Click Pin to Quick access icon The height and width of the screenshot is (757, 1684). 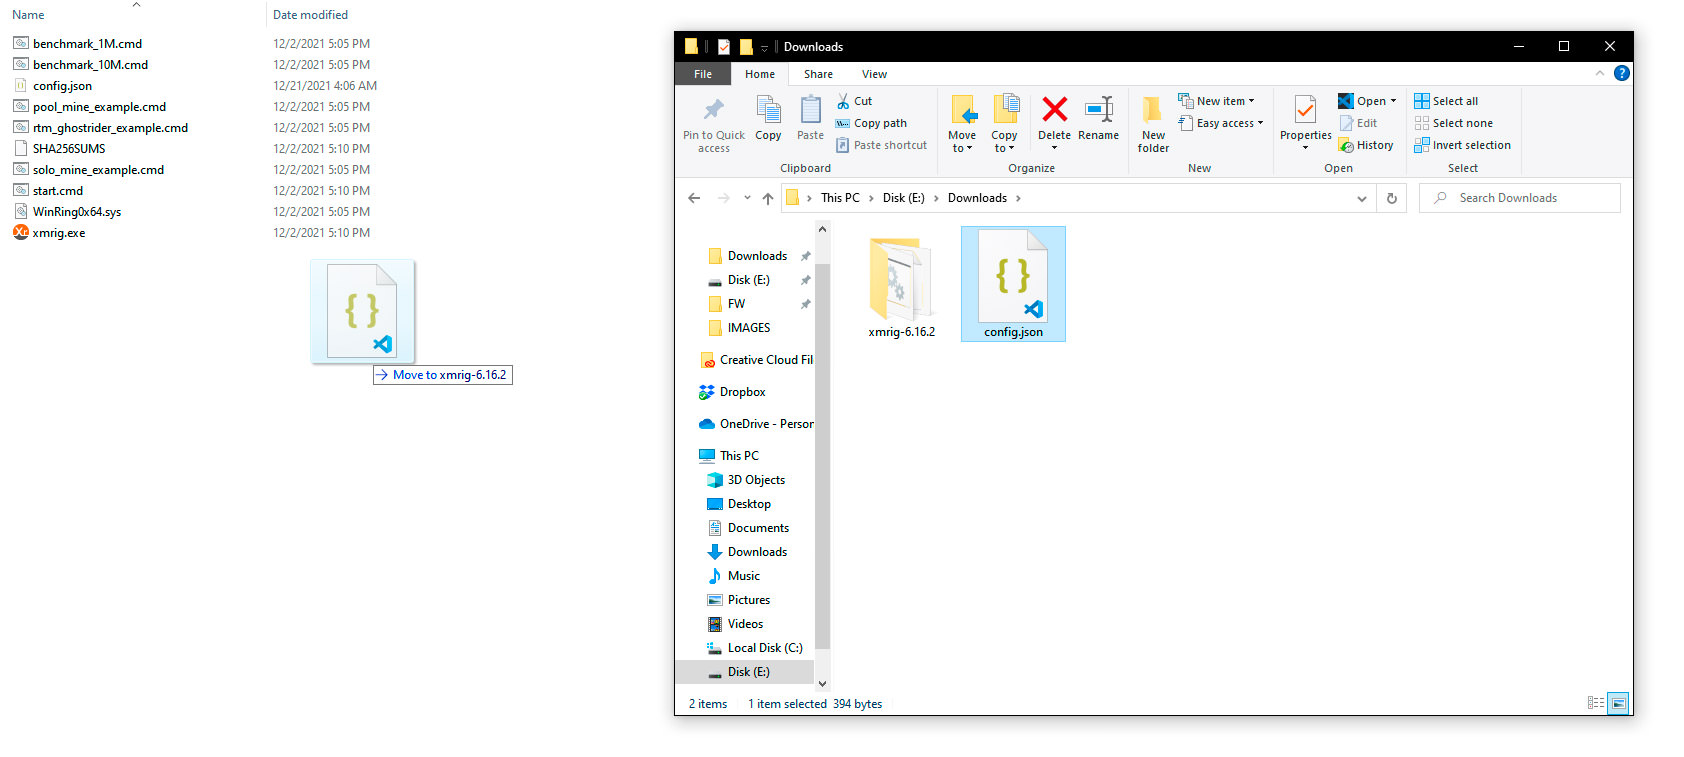(713, 110)
